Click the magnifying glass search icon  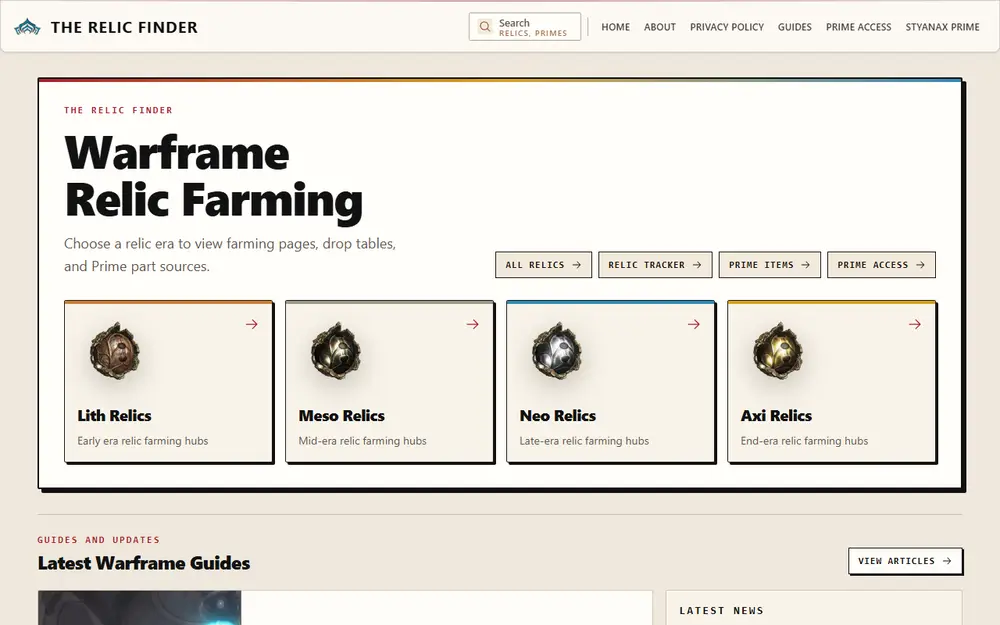point(485,27)
